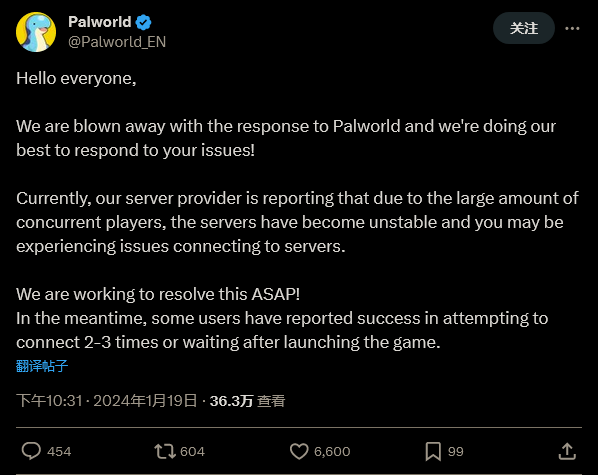Click the tweet text about unstable servers
Viewport: 598px width, 475px height.
[297, 222]
